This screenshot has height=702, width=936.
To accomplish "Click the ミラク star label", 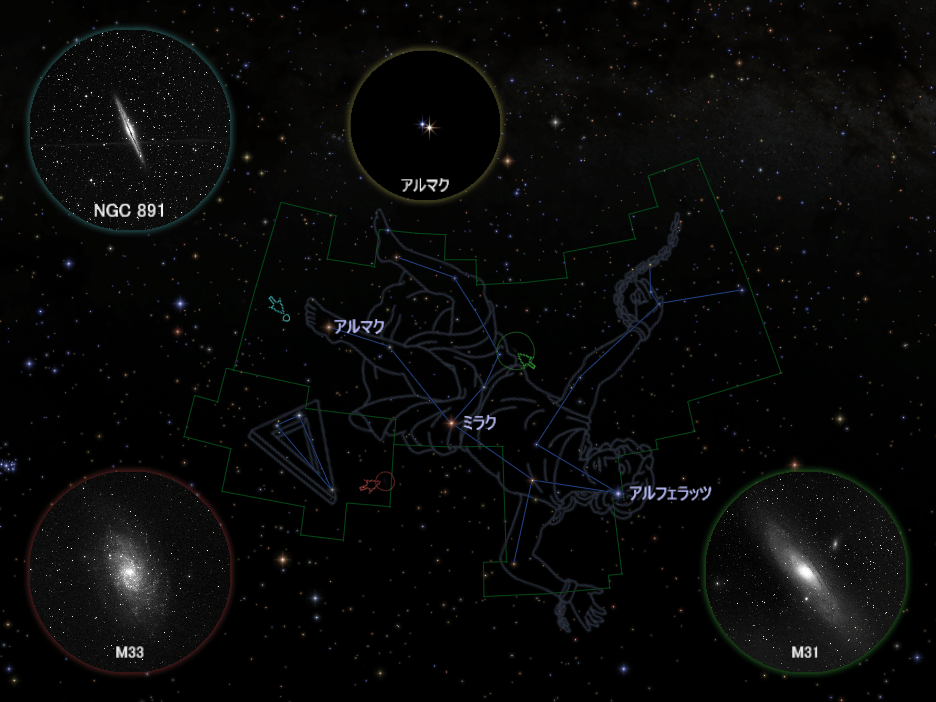I will [x=479, y=423].
